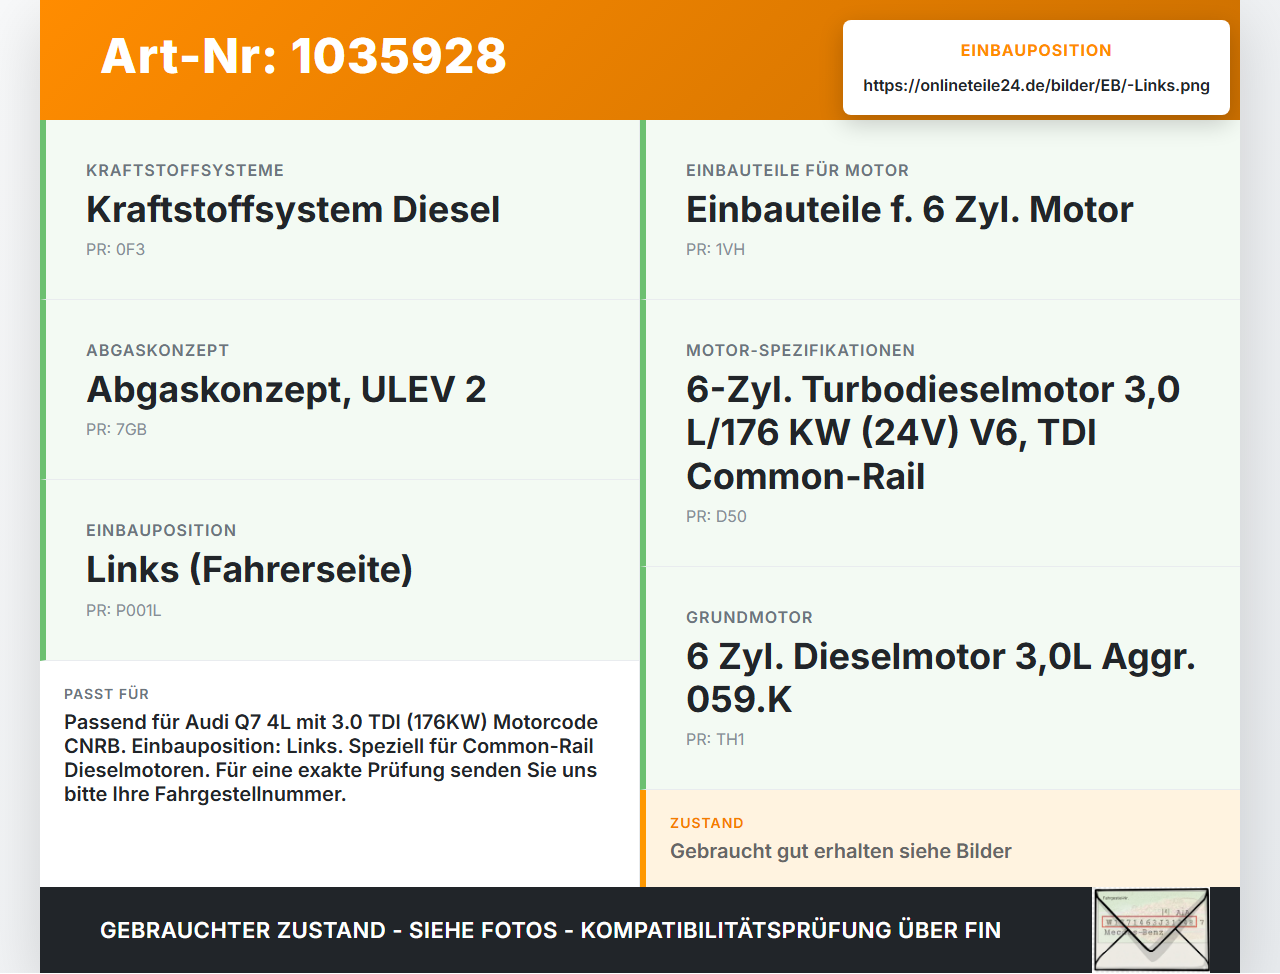The width and height of the screenshot is (1280, 974).
Task: Click the MOTOR-SPEZIFIKATIONEN label
Action: point(800,350)
